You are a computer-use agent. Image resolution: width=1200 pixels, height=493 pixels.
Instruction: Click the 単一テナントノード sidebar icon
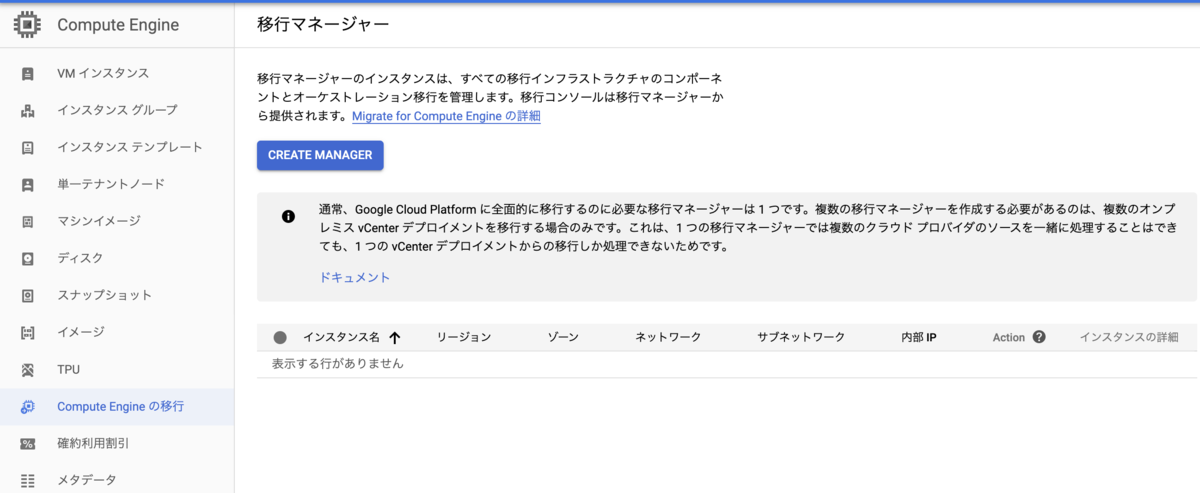[x=28, y=185]
